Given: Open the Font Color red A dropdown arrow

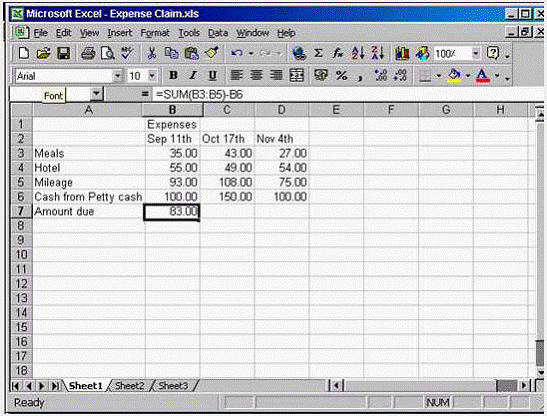Looking at the screenshot, I should [497, 75].
